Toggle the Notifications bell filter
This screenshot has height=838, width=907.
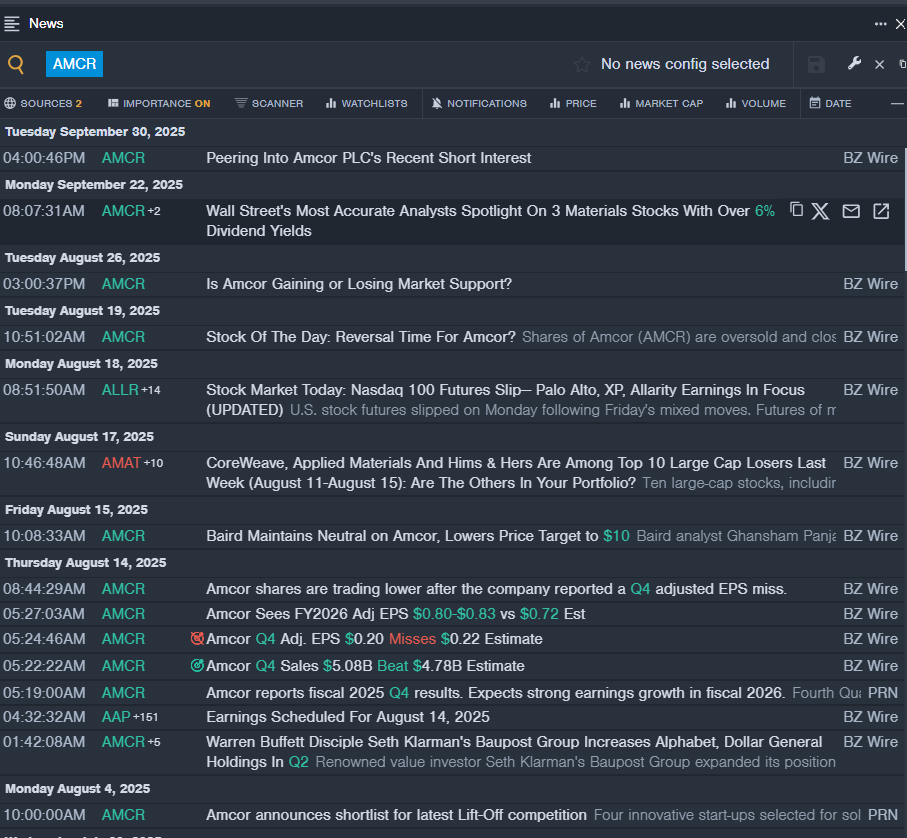point(479,103)
